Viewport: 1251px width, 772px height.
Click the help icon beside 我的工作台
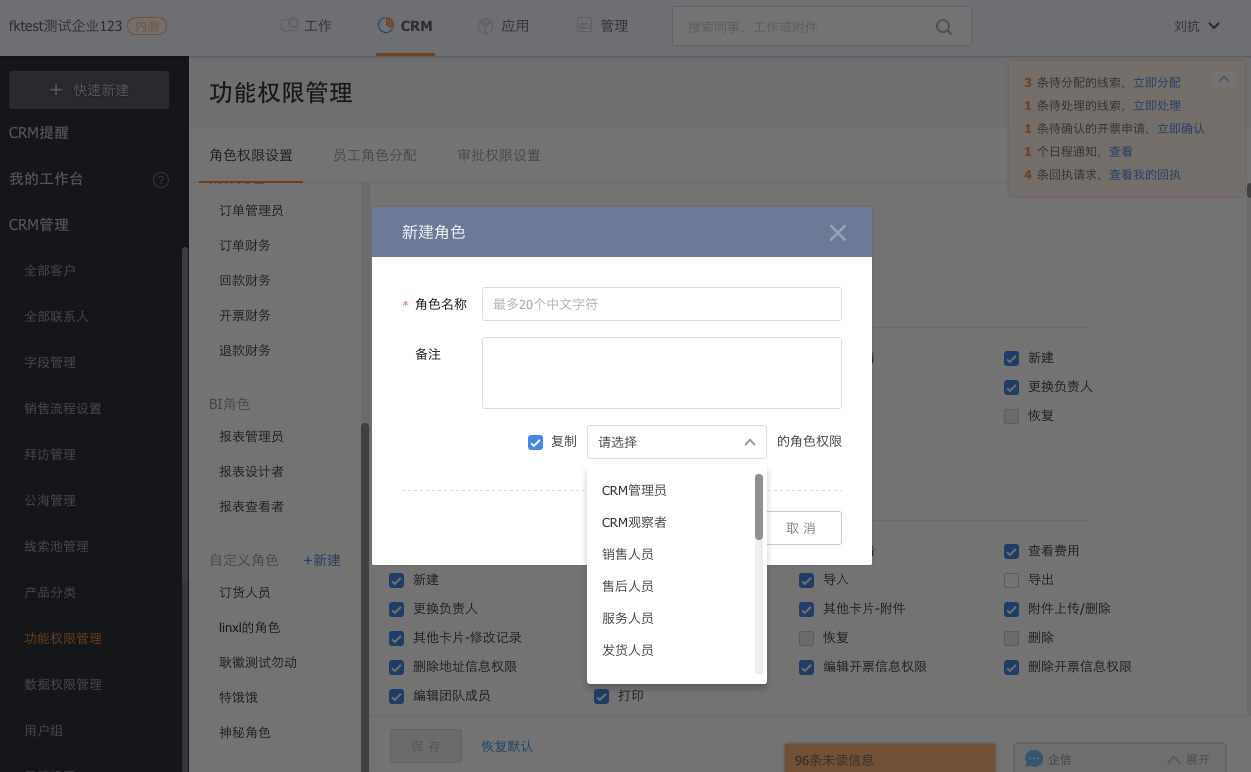(160, 180)
